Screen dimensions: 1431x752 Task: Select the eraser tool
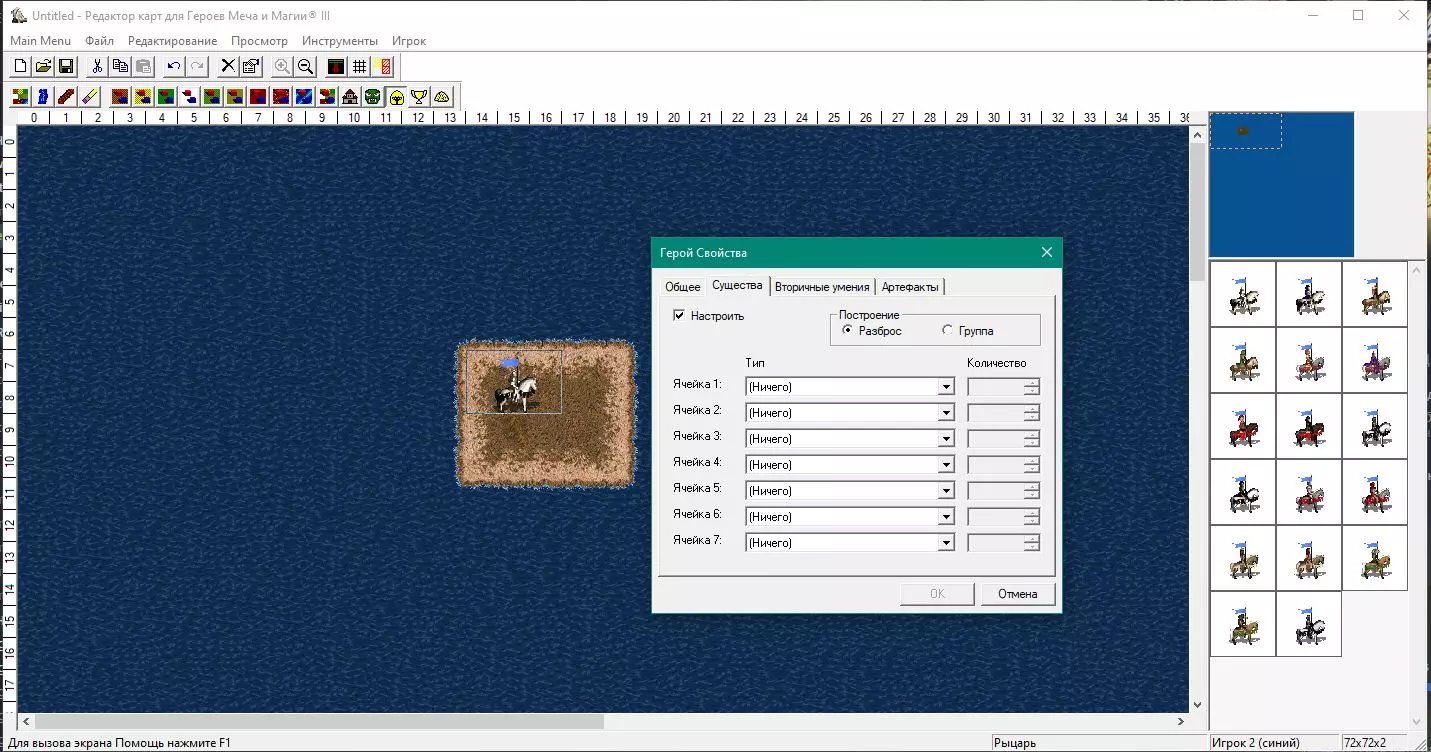89,97
